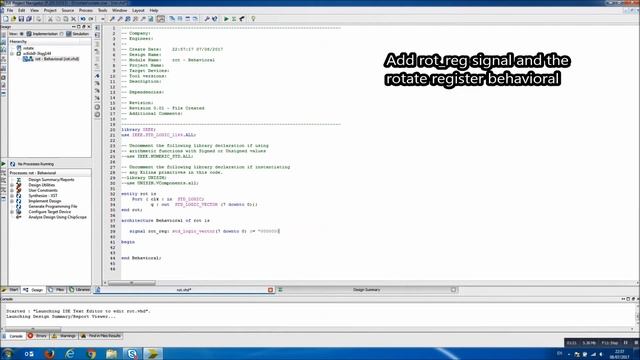Image resolution: width=640 pixels, height=360 pixels.
Task: Expand the User Constraints process node
Action: (x=12, y=190)
